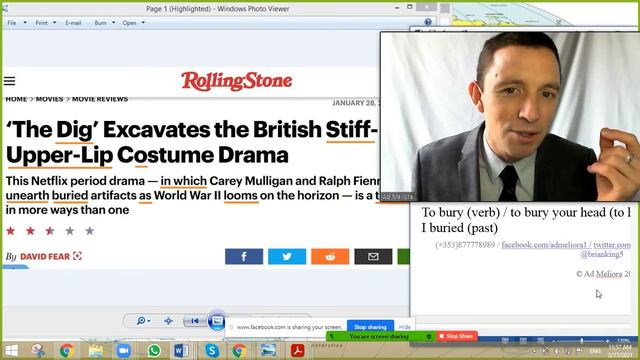
Task: Switch to Photo Viewer taskbar icon
Action: click(268, 351)
